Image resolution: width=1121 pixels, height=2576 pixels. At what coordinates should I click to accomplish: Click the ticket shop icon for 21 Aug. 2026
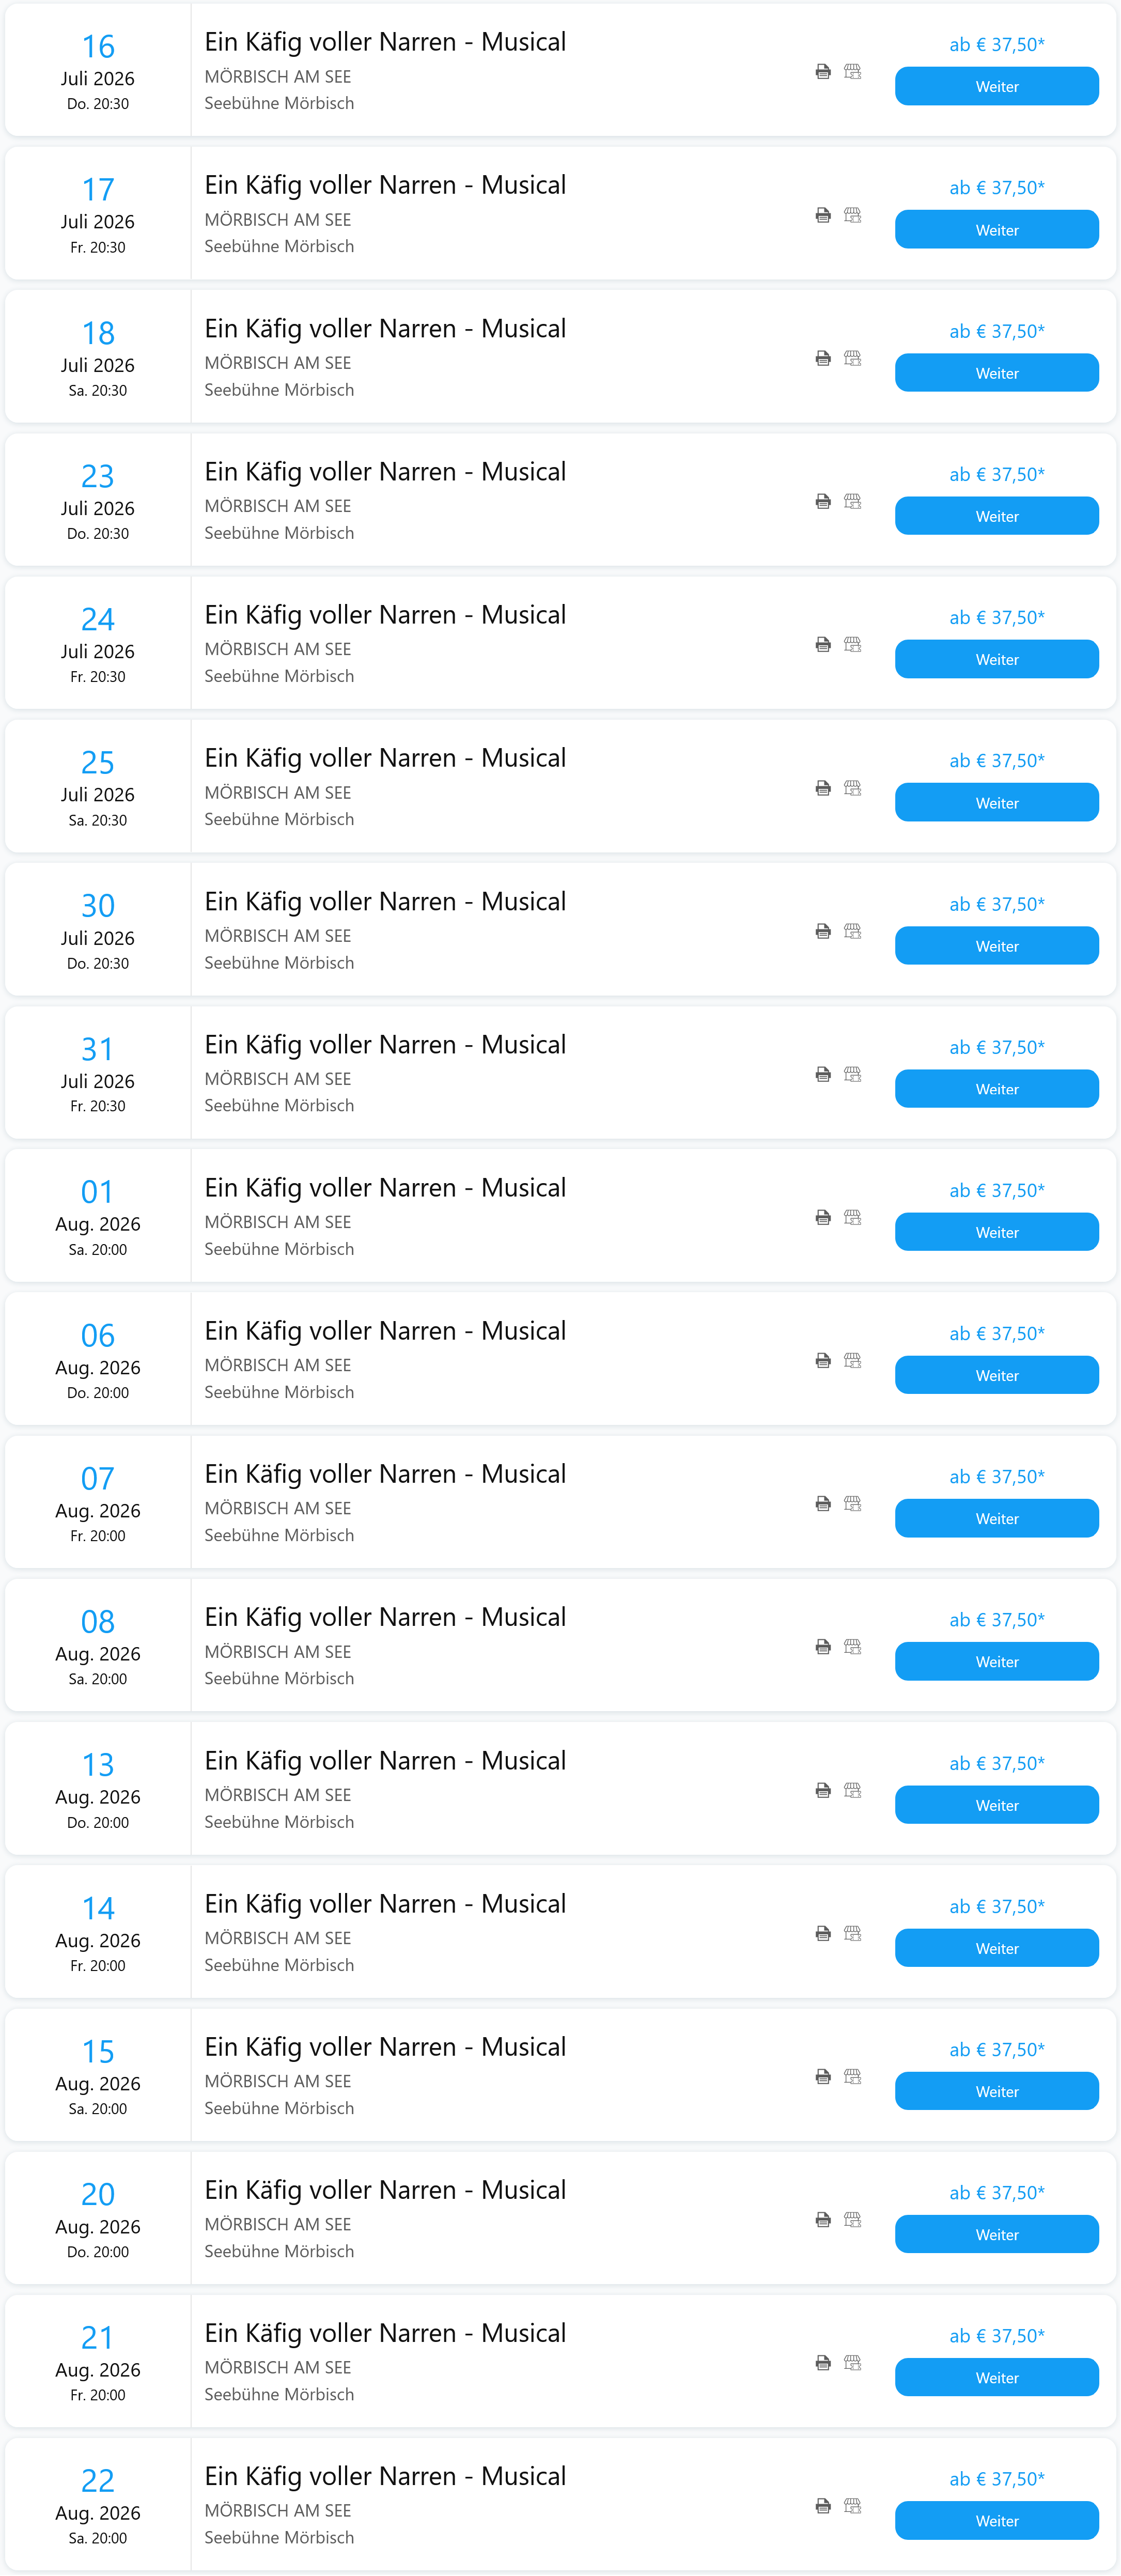[852, 2362]
